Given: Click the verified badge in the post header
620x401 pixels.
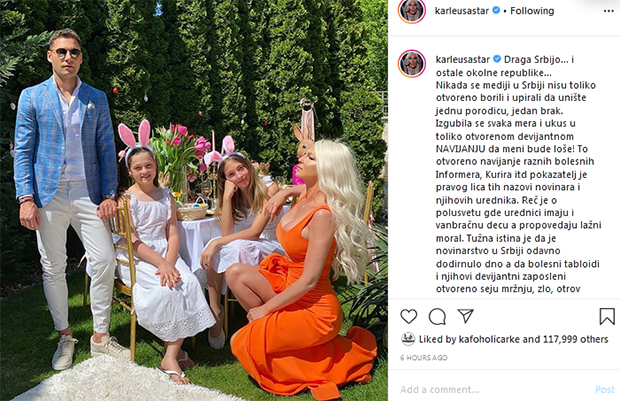Looking at the screenshot, I should (496, 11).
